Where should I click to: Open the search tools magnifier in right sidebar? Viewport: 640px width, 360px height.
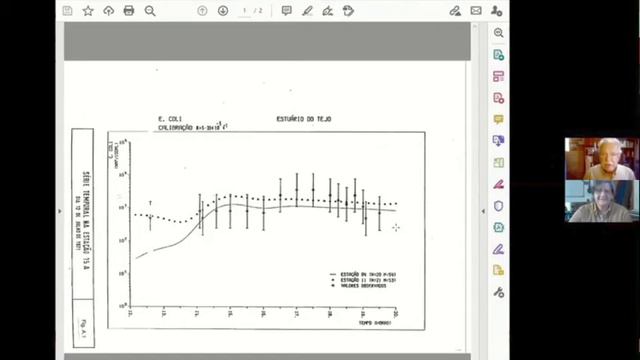tap(498, 33)
